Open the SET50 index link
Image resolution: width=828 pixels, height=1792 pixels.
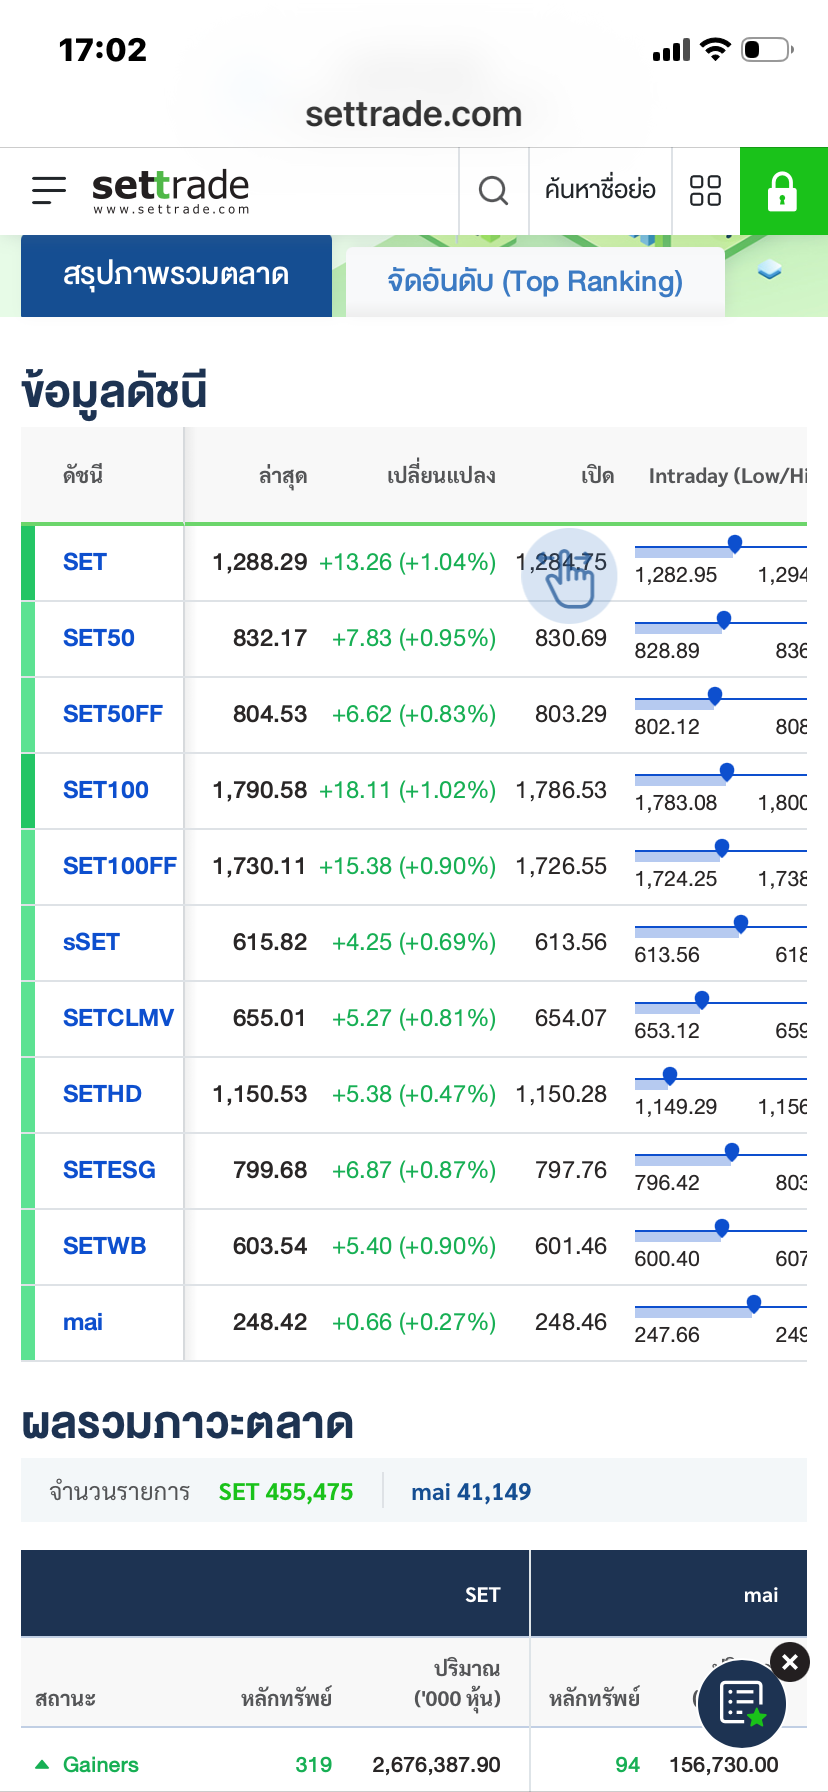pyautogui.click(x=99, y=638)
